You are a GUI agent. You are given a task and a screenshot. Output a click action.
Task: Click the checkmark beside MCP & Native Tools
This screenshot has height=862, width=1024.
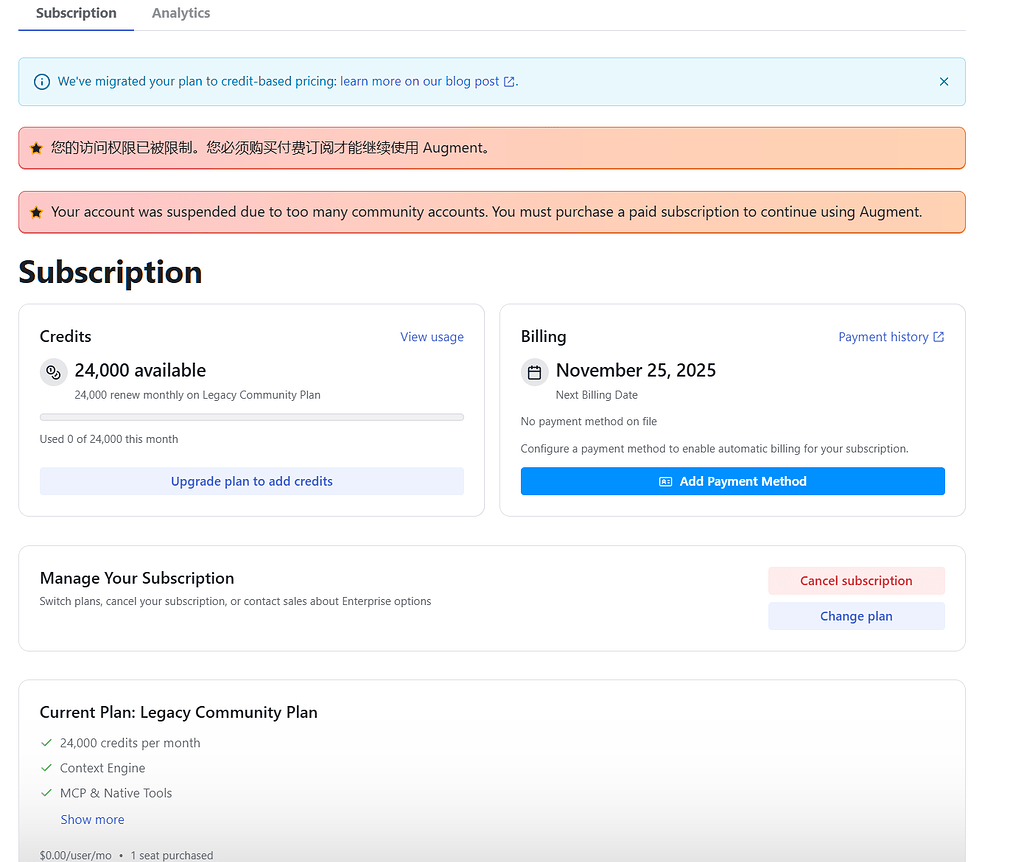point(46,793)
